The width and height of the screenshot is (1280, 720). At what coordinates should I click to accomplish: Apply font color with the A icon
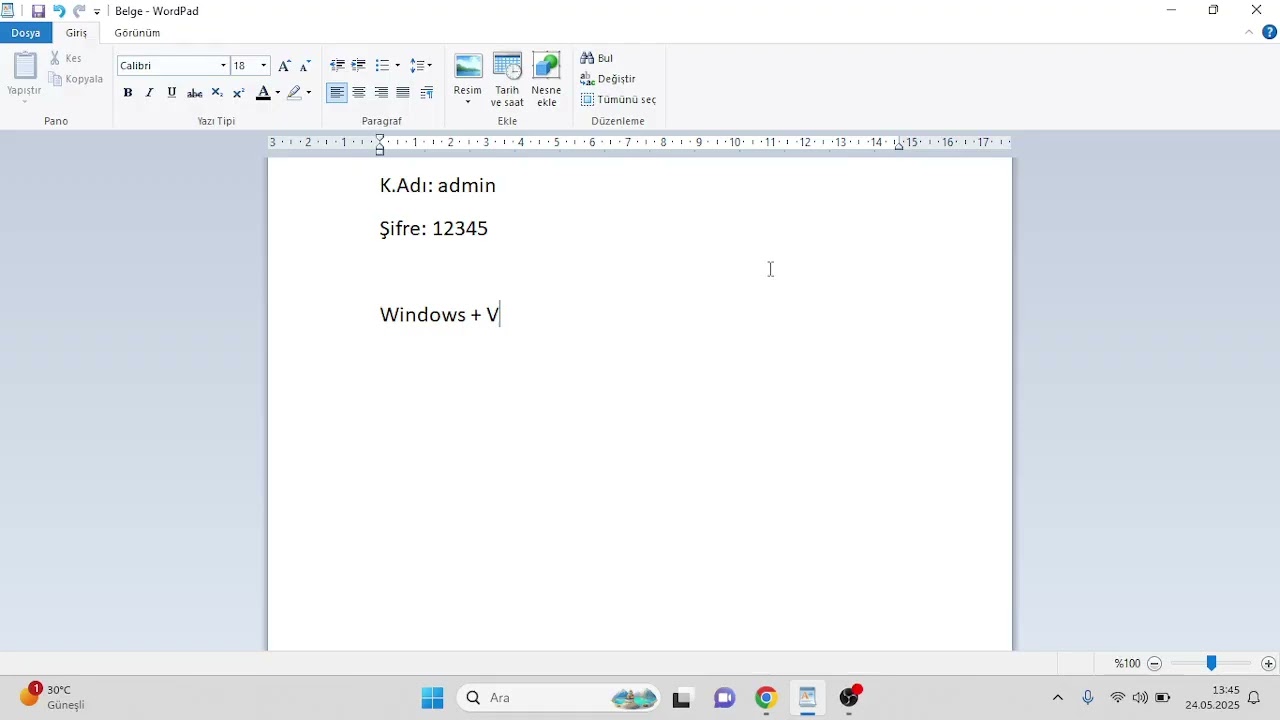pos(263,93)
